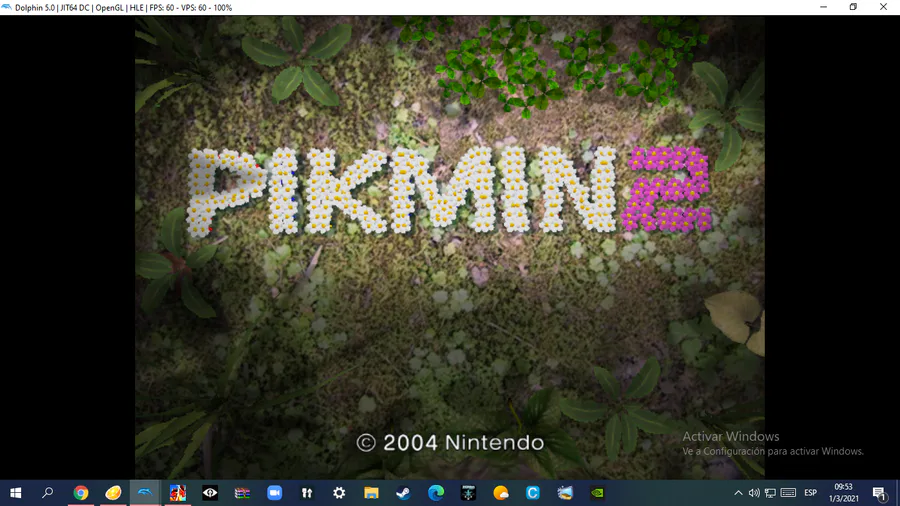Open the orange gem app in taskbar
Screen dimensions: 900x506
click(113, 493)
